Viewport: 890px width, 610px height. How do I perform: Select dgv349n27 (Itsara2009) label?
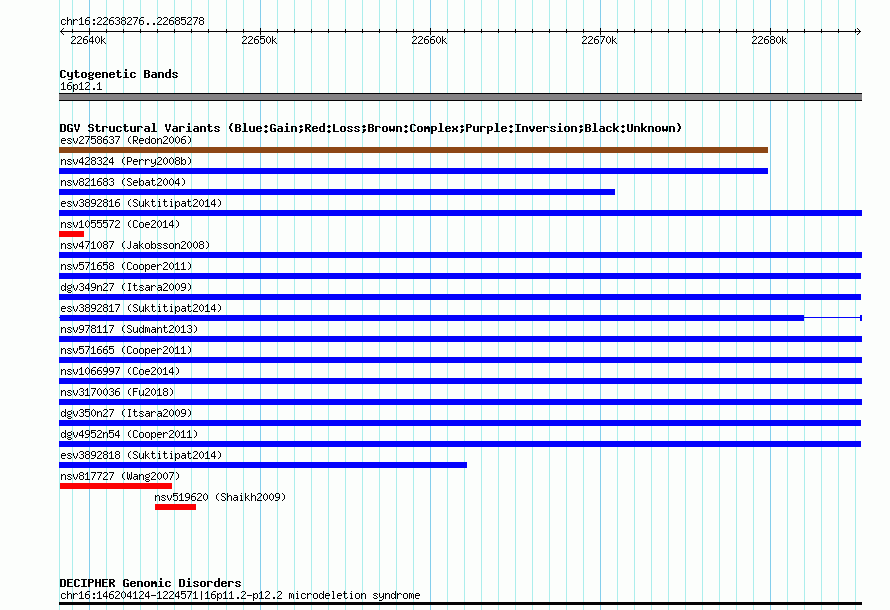(x=126, y=287)
